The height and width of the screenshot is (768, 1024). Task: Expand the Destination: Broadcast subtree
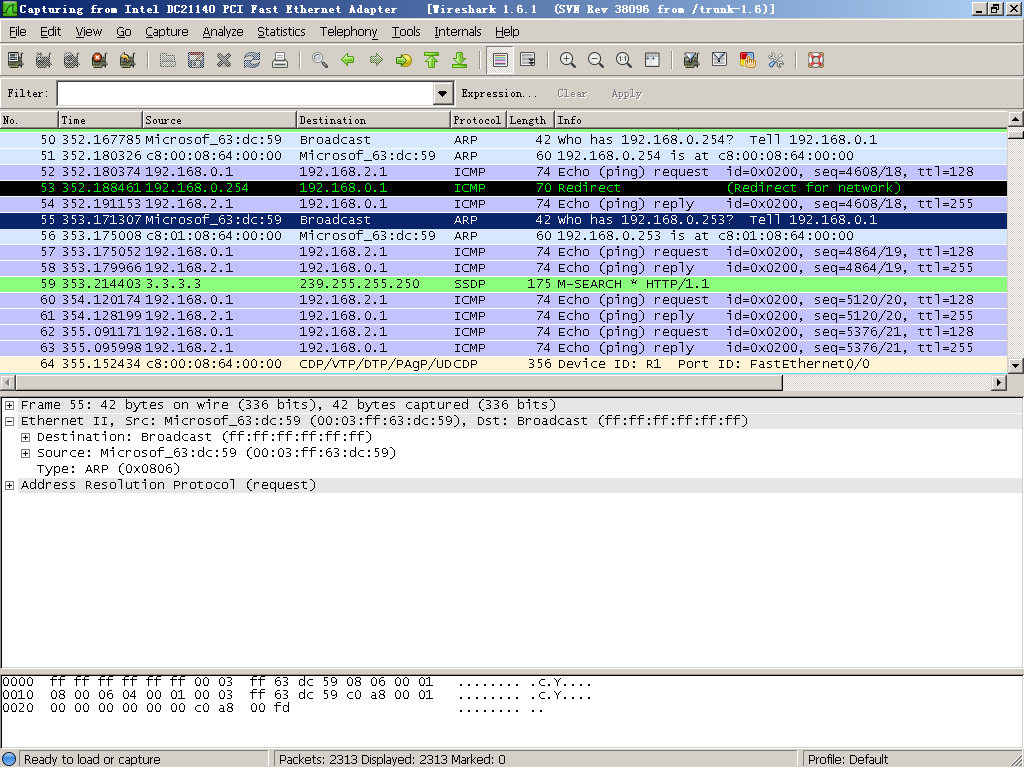[25, 437]
